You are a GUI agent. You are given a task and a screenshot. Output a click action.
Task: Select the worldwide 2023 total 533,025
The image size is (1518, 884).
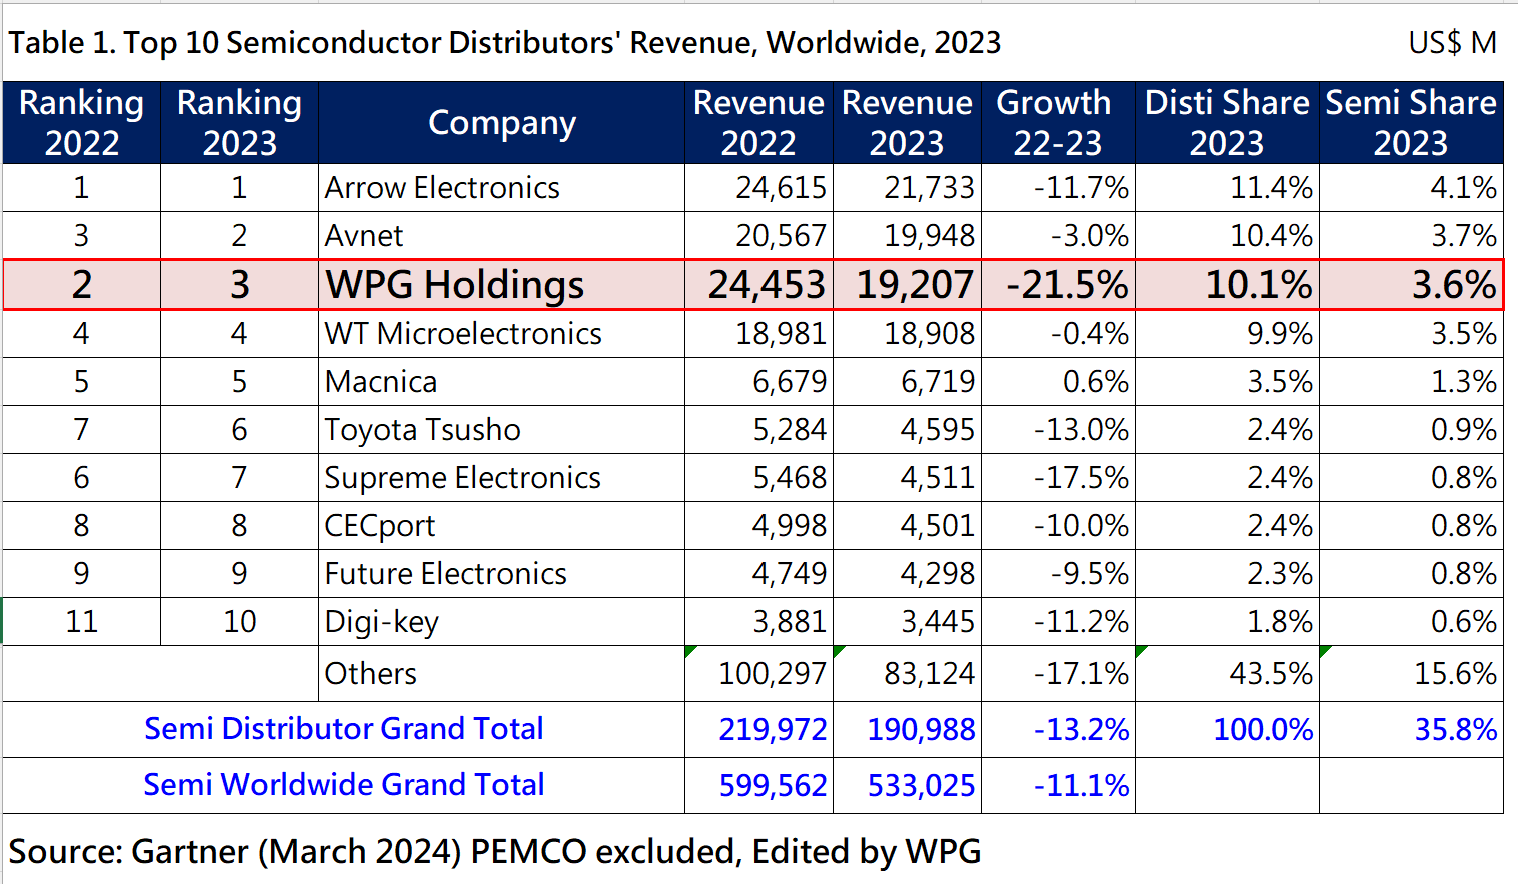pyautogui.click(x=921, y=786)
